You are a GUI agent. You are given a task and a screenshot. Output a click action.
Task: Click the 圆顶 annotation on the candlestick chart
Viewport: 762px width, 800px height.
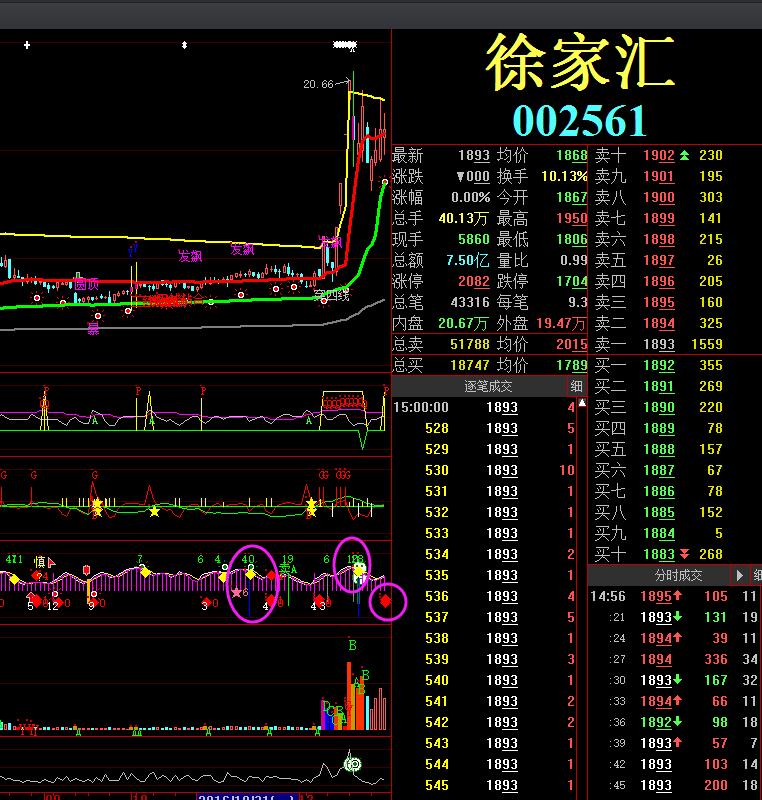coord(86,284)
